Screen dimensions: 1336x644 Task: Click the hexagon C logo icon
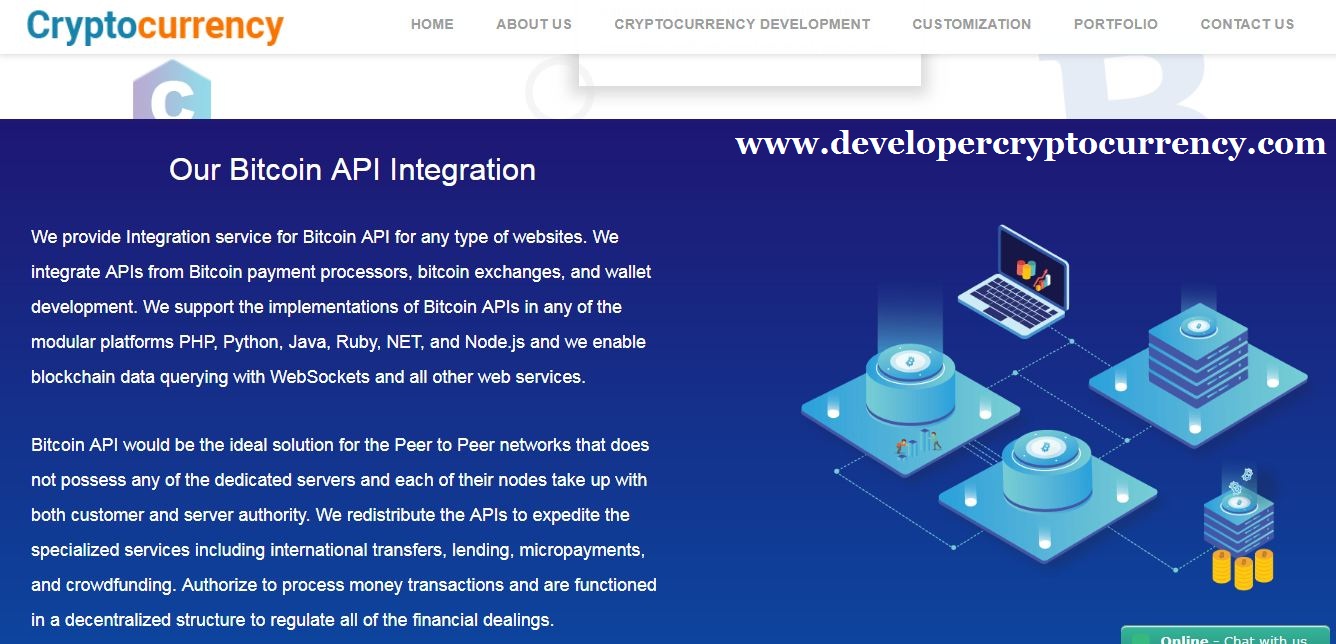[172, 90]
